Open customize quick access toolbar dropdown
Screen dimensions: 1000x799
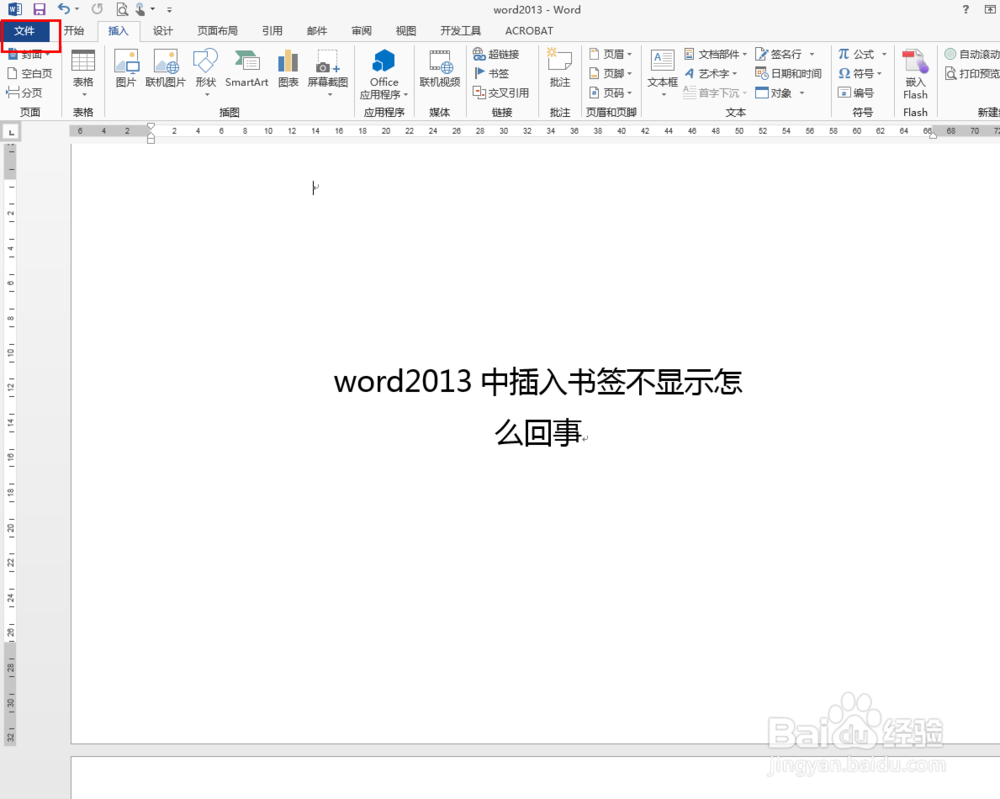[169, 10]
